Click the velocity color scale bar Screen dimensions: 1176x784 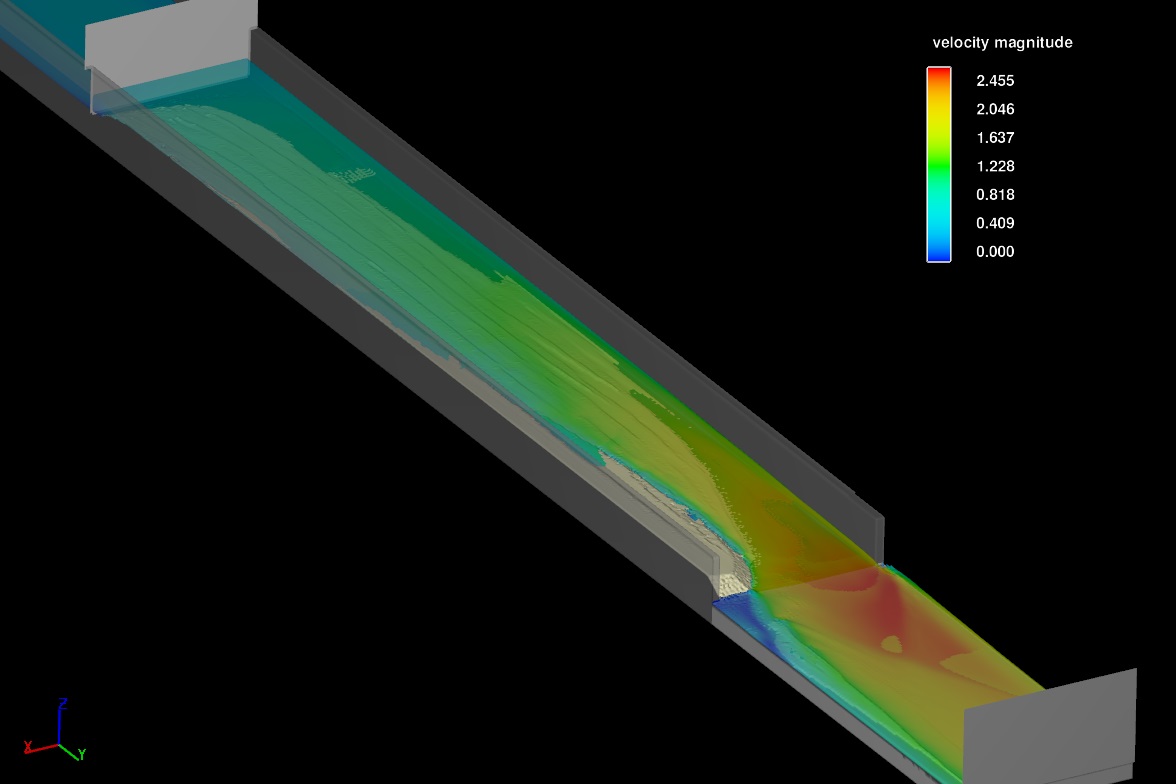(937, 165)
